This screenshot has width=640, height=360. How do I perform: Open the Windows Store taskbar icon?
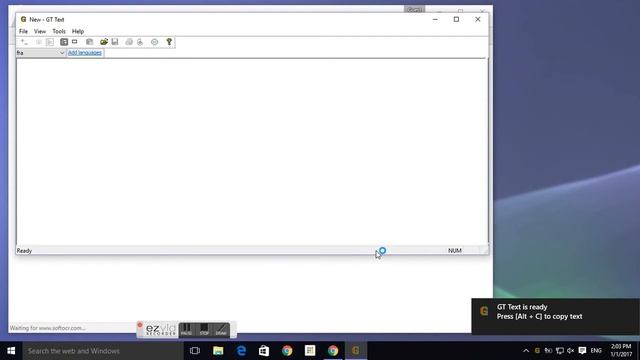(x=264, y=351)
